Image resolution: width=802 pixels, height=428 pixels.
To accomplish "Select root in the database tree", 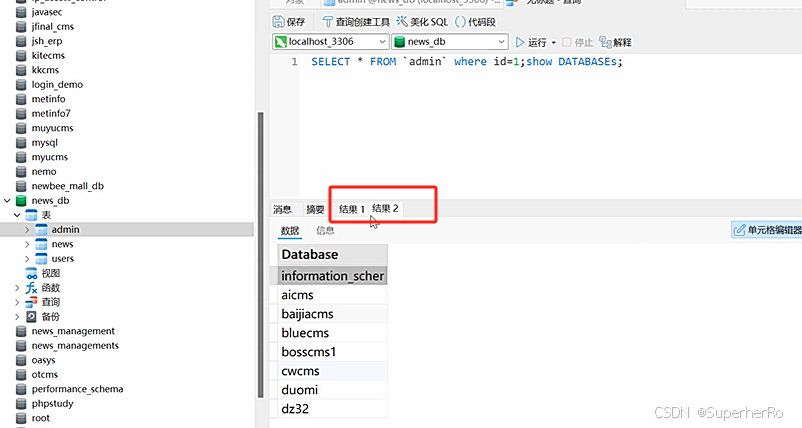I will click(x=41, y=418).
